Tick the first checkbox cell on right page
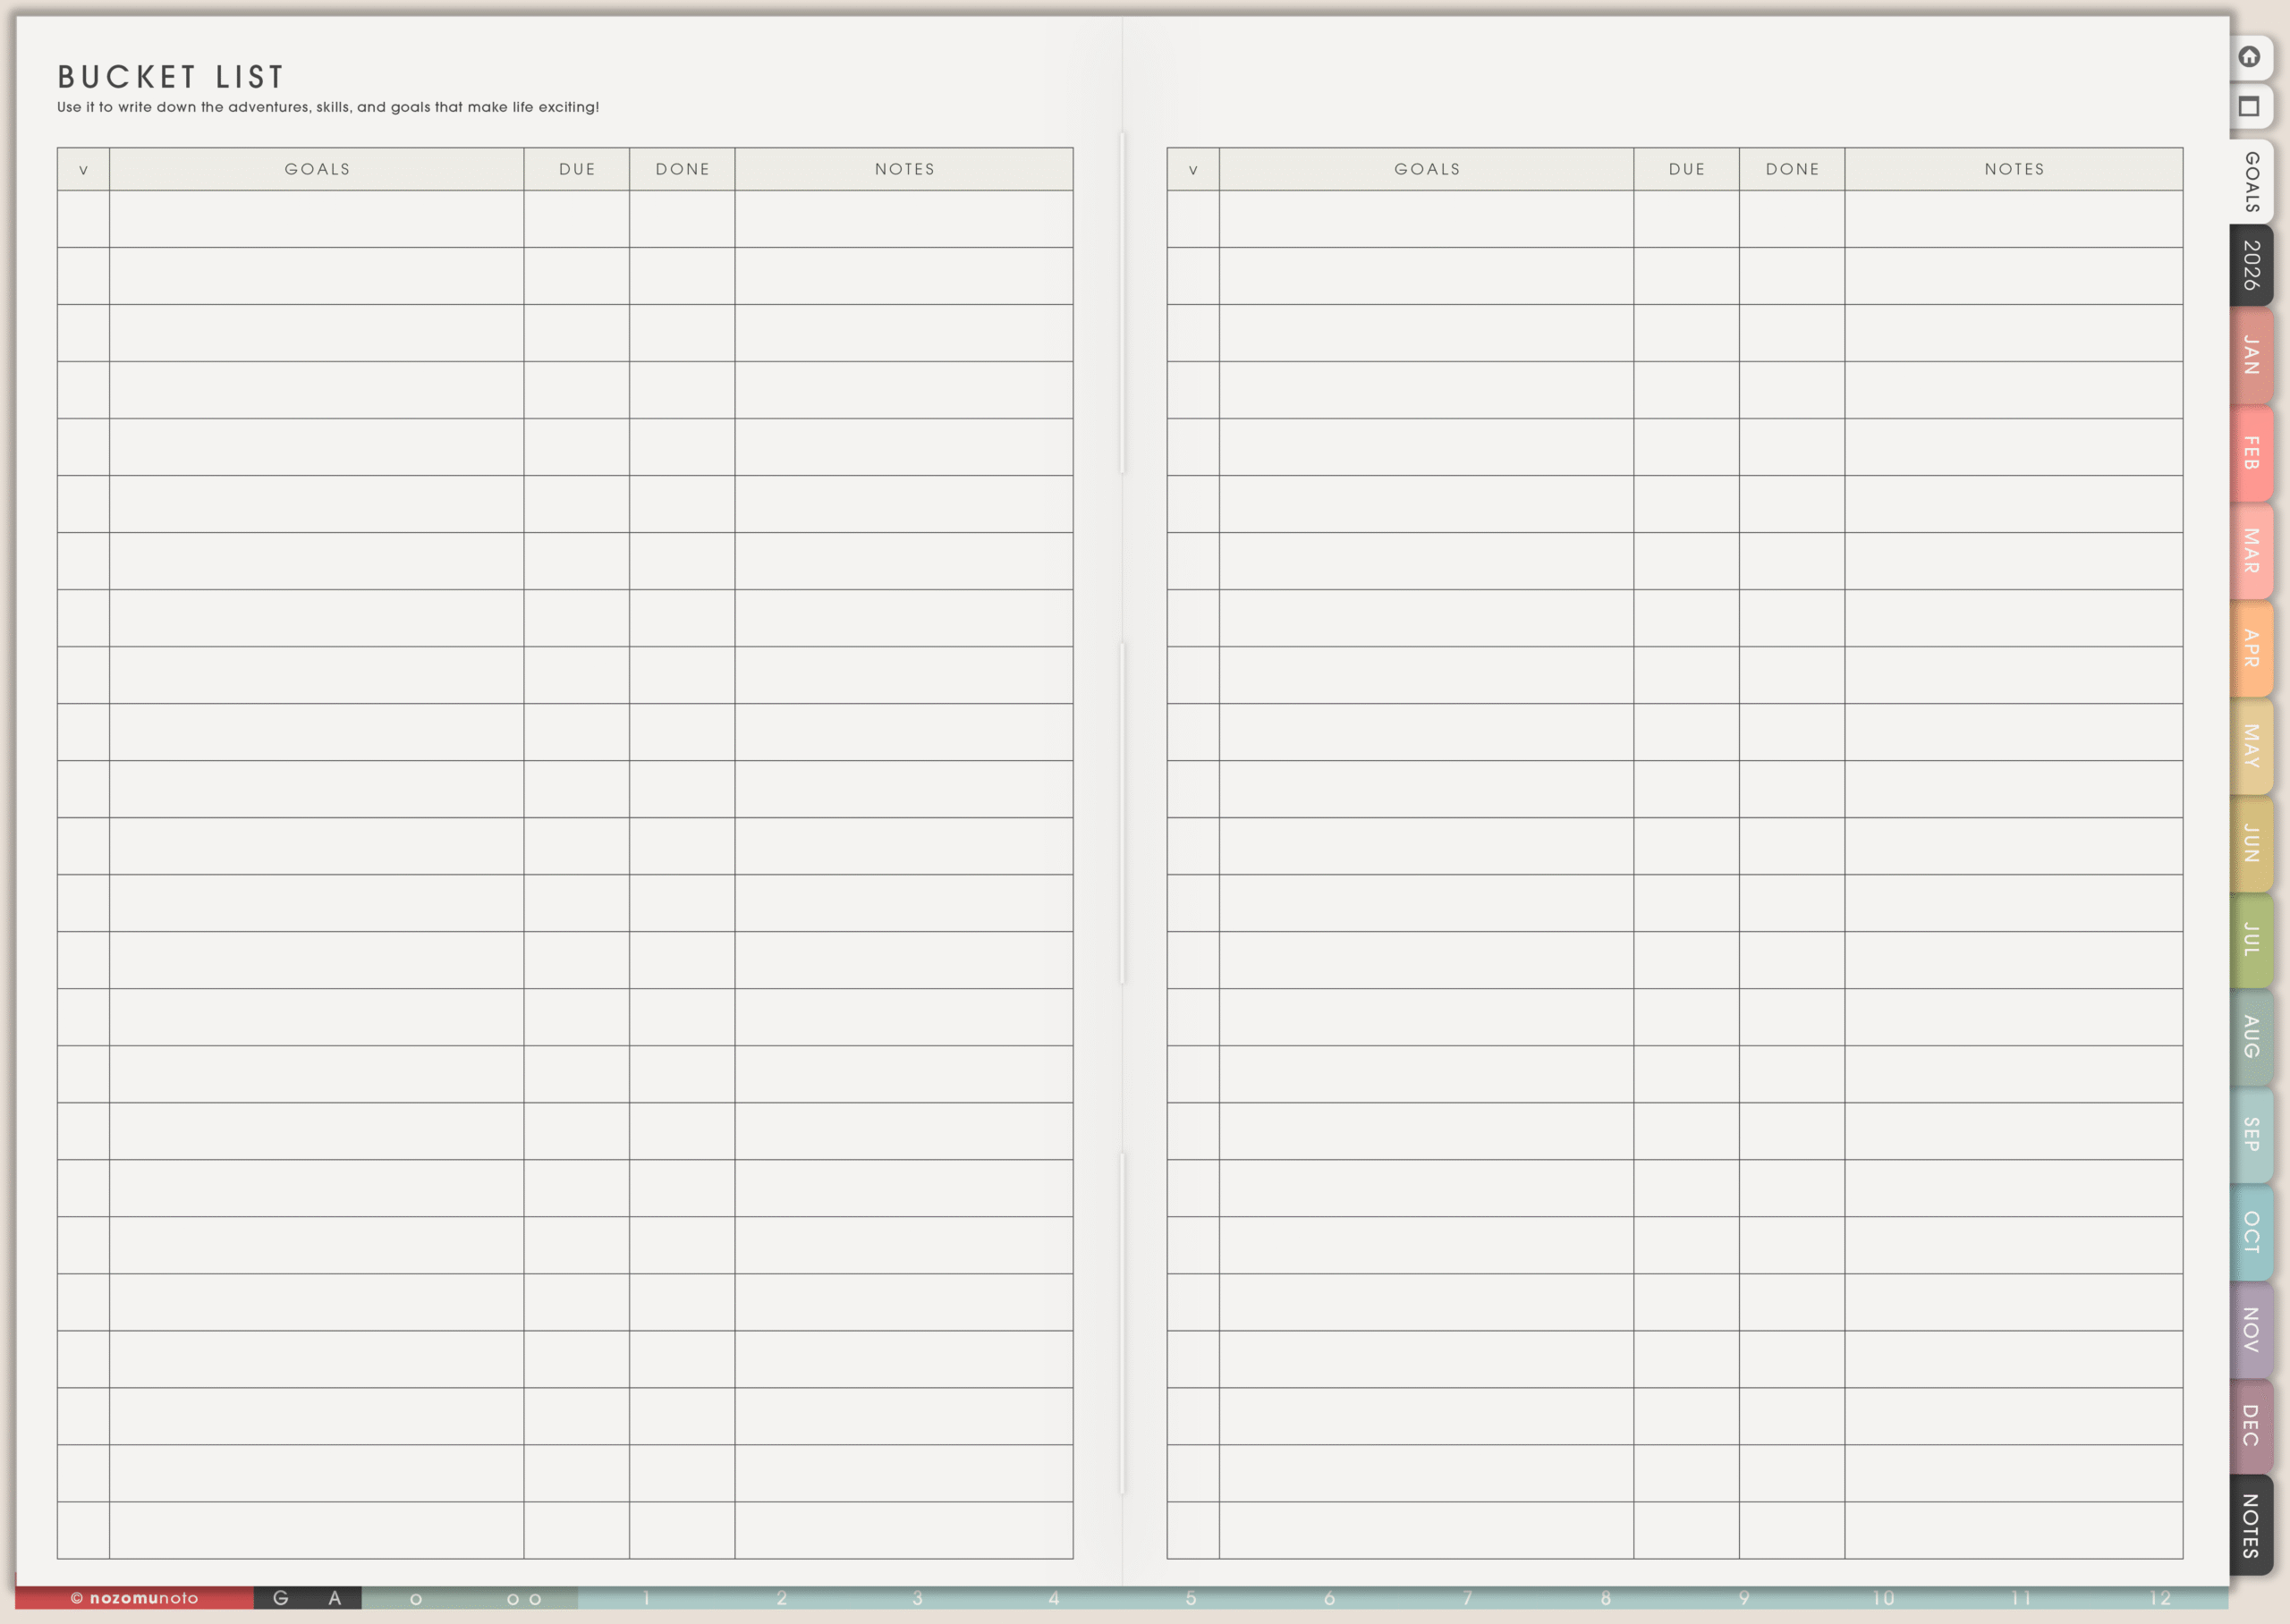This screenshot has height=1624, width=2290. (x=1192, y=219)
